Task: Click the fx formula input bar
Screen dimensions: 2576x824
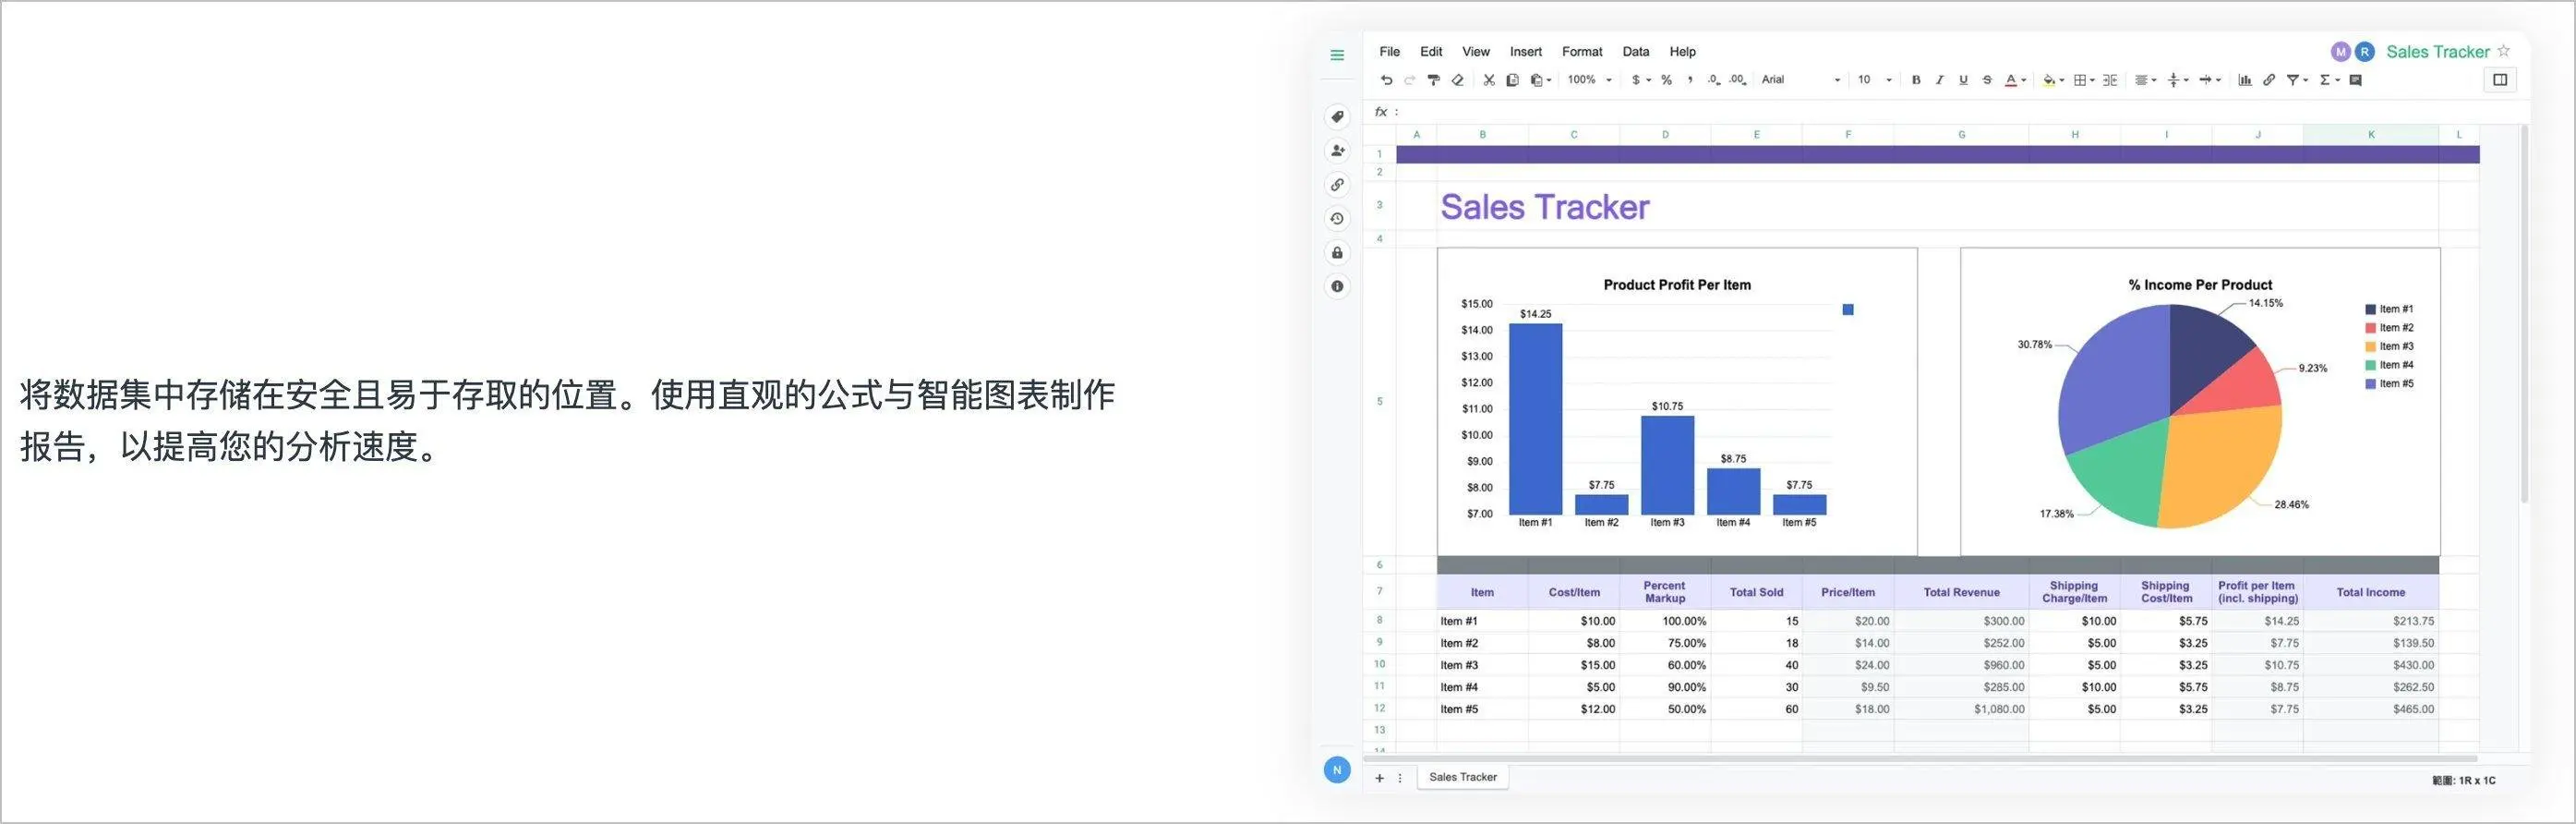Action: click(1900, 112)
